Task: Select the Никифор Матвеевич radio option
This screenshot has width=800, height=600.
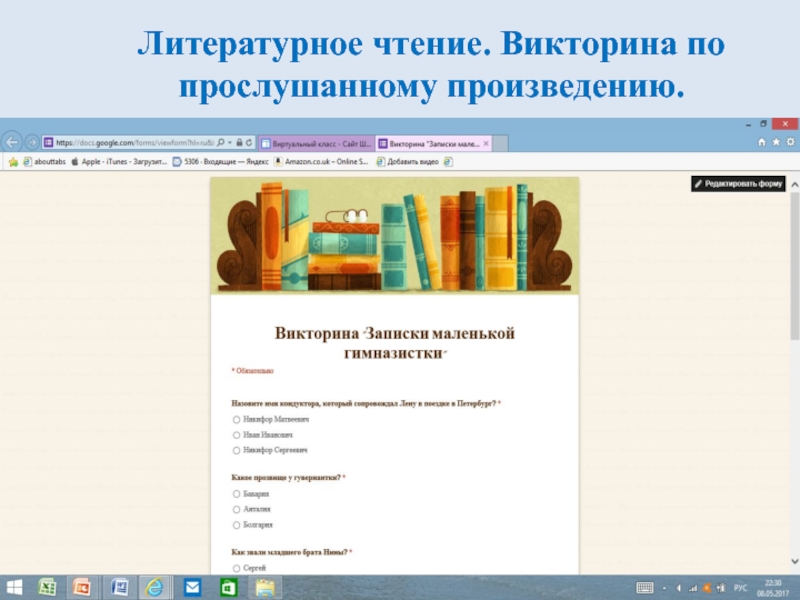Action: [x=236, y=420]
